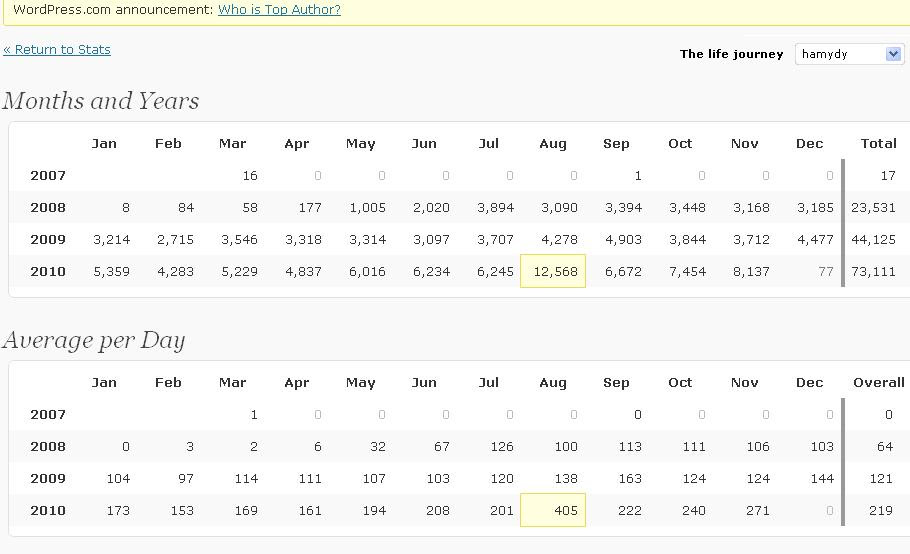Click the Return to Stats link

(x=57, y=49)
